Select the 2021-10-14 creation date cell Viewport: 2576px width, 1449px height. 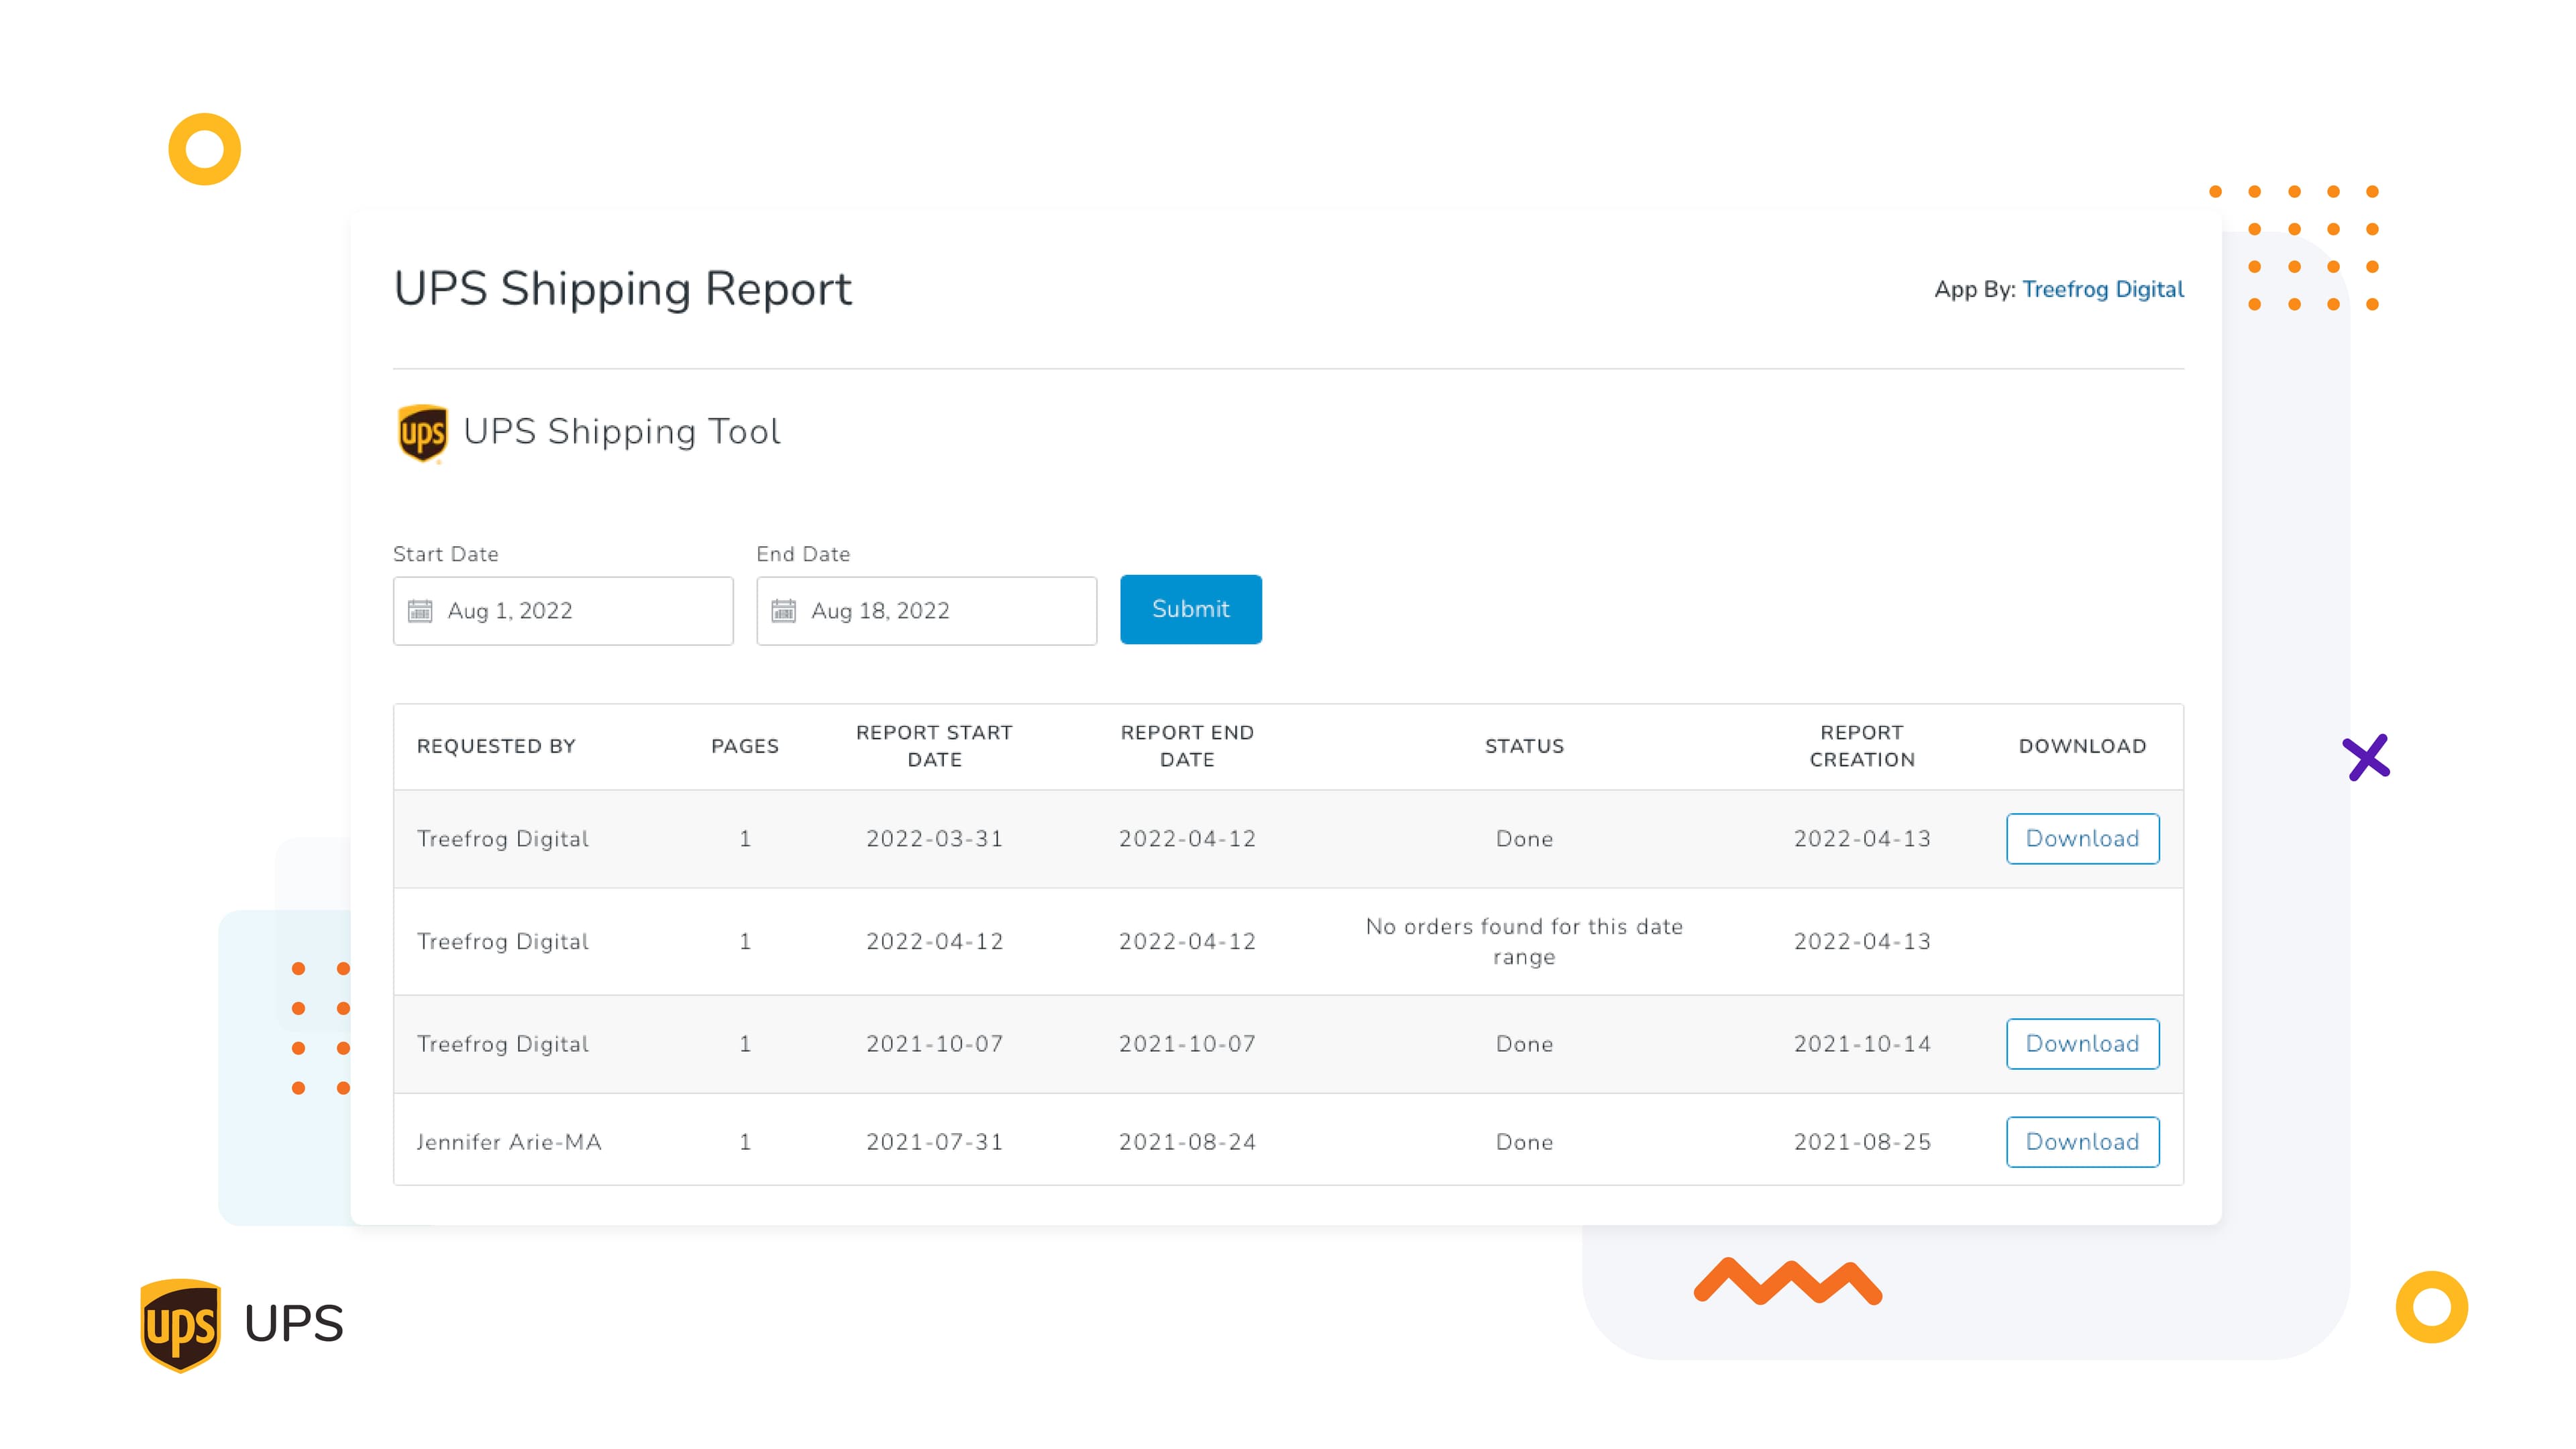[1862, 1043]
